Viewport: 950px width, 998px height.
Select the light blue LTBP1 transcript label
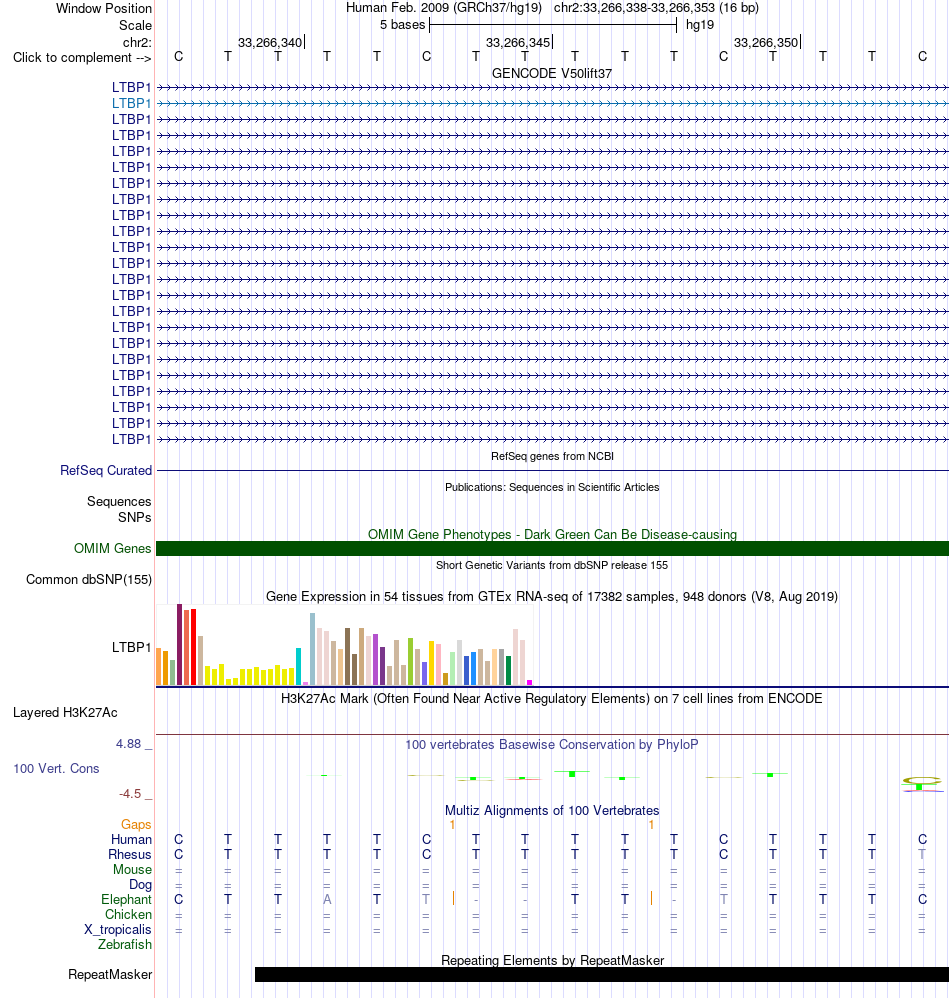[132, 103]
